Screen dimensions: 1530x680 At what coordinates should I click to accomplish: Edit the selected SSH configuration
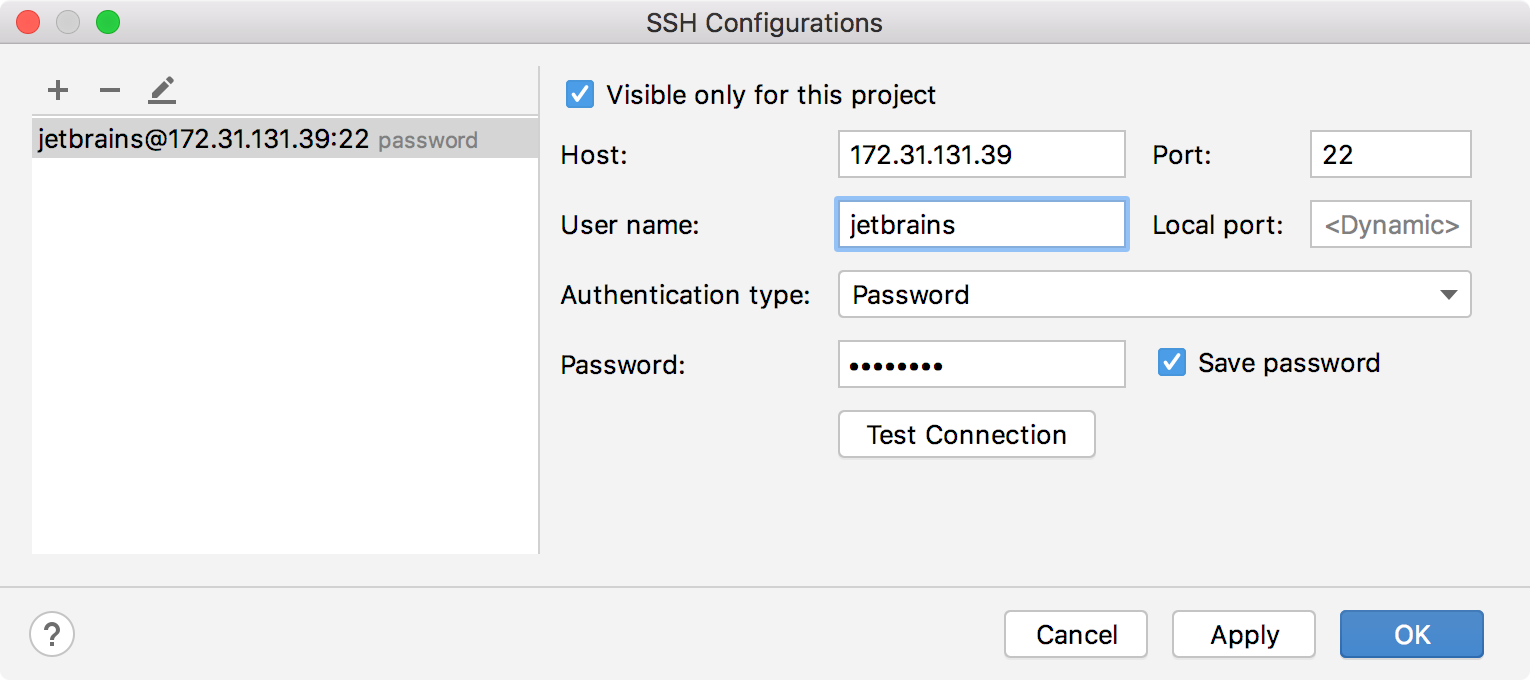point(161,90)
